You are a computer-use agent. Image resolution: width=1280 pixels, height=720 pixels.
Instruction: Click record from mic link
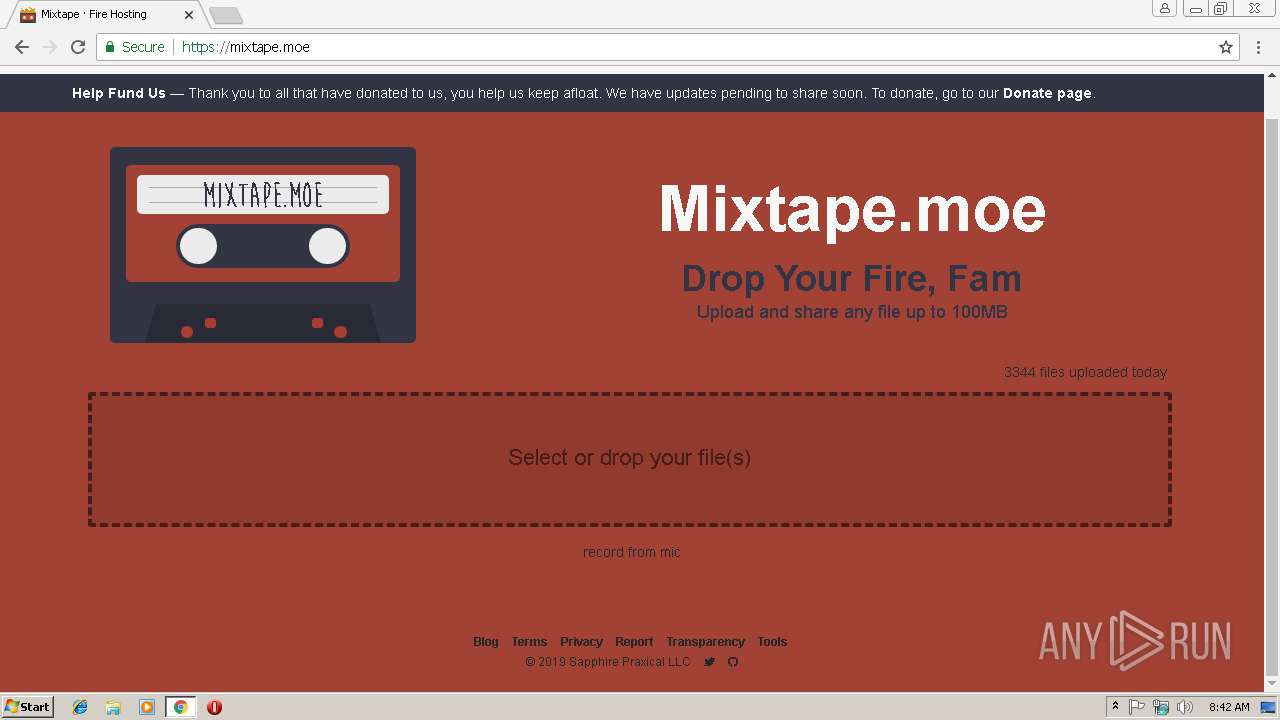click(632, 552)
